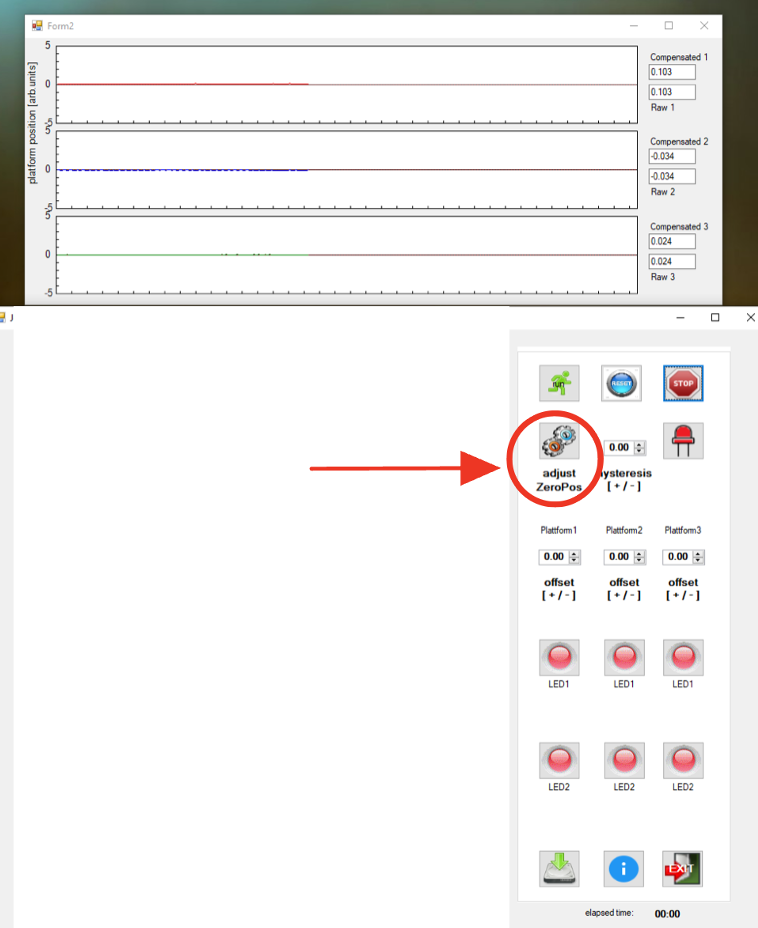Click the Plattform2 offset value field
The image size is (758, 928).
click(616, 557)
